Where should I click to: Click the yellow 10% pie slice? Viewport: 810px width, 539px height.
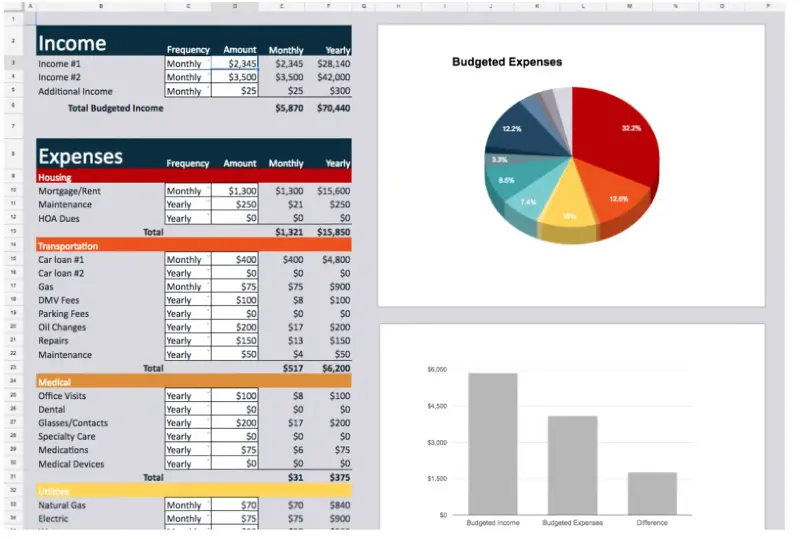pos(568,204)
